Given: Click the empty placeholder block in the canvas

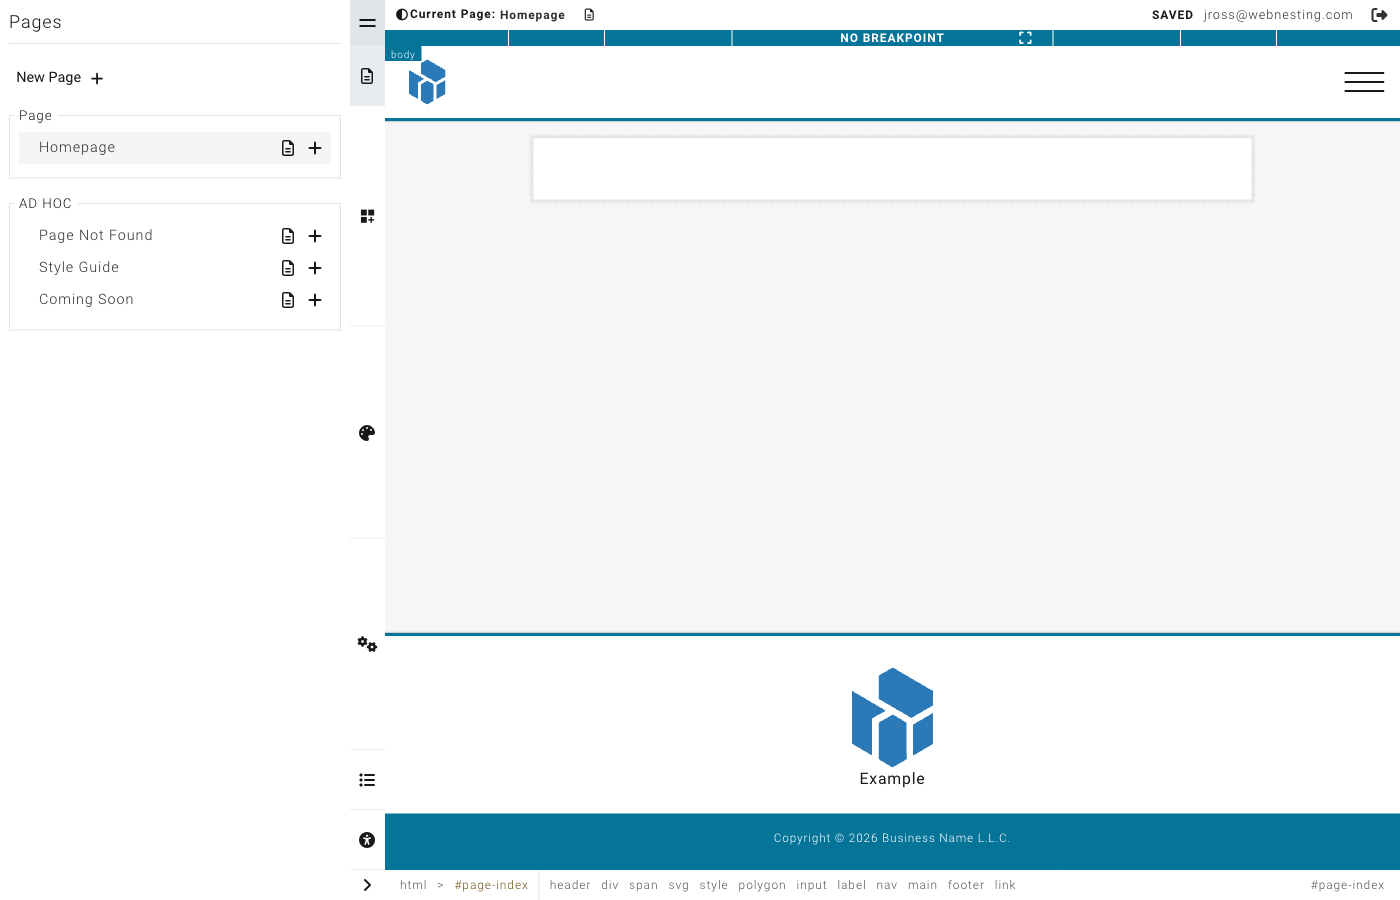Looking at the screenshot, I should pyautogui.click(x=892, y=168).
